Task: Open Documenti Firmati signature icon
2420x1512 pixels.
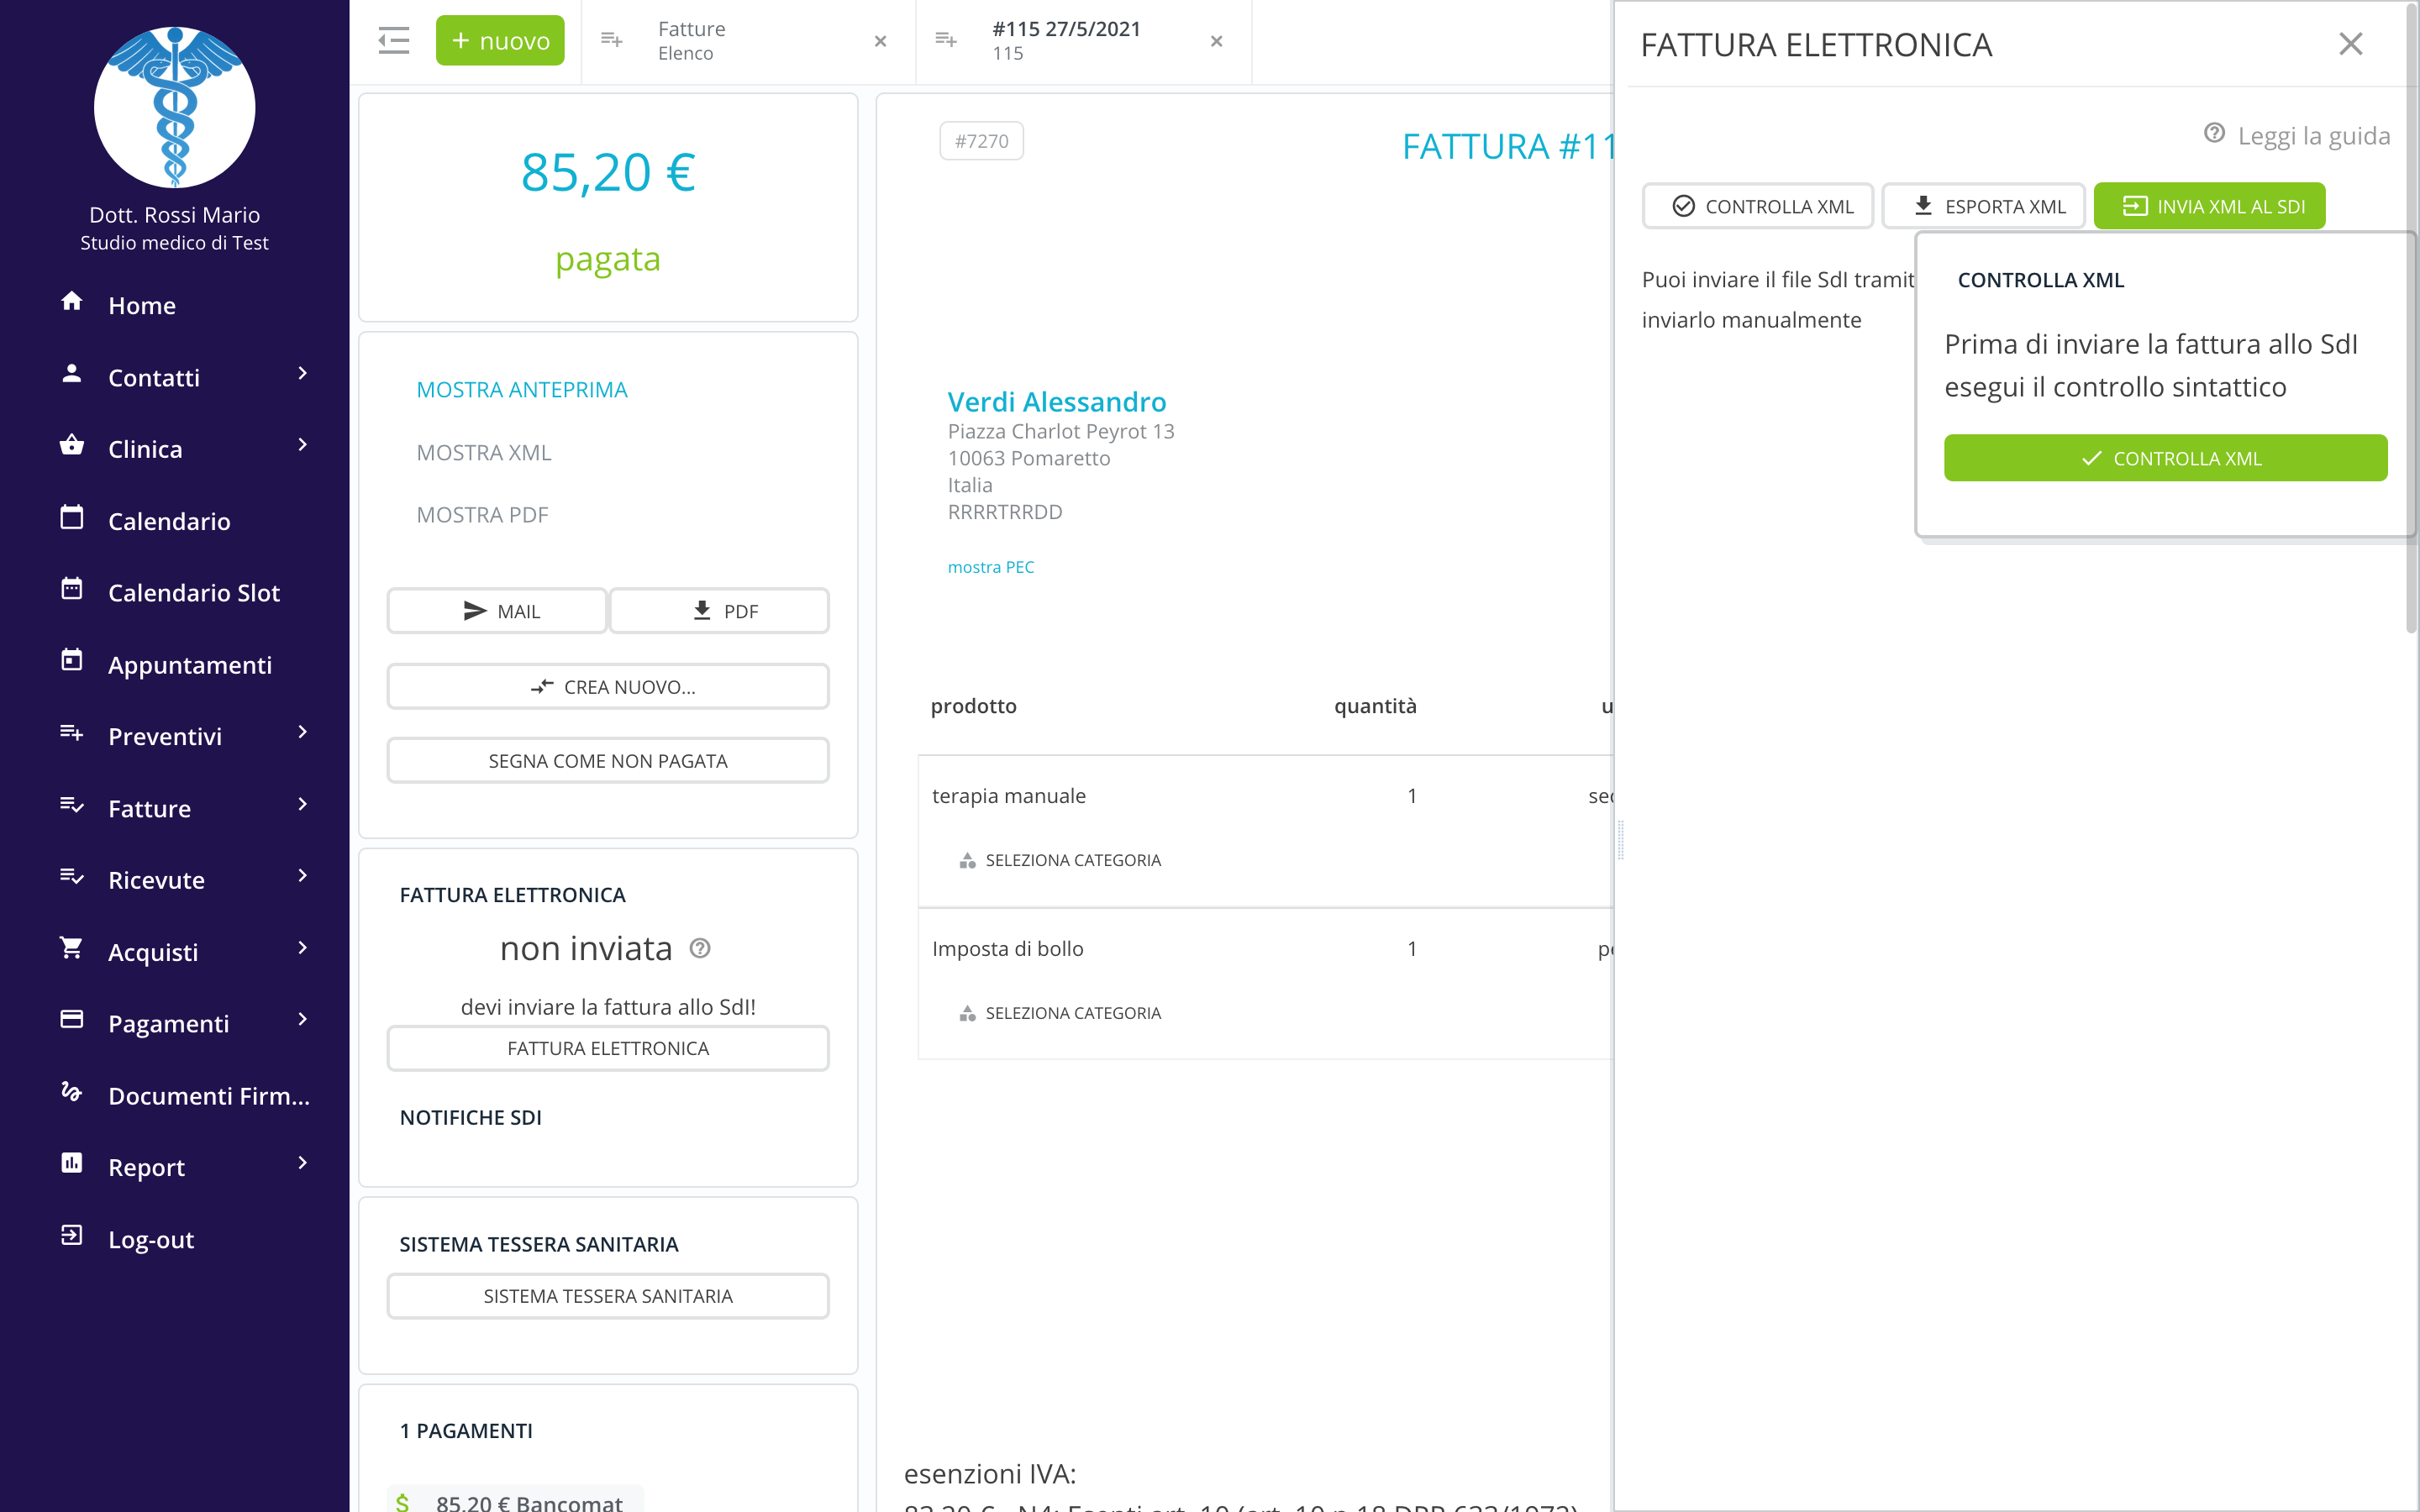Action: click(71, 1092)
